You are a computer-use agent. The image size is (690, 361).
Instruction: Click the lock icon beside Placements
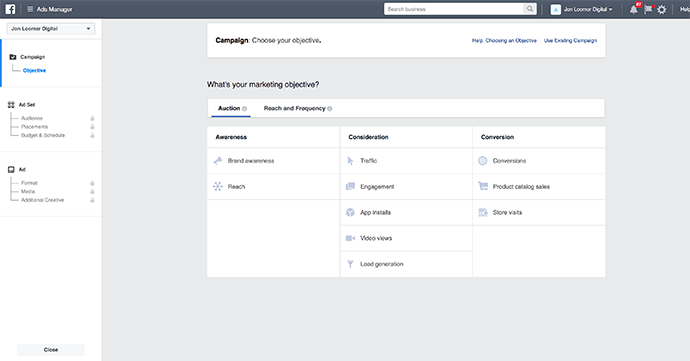(92, 127)
